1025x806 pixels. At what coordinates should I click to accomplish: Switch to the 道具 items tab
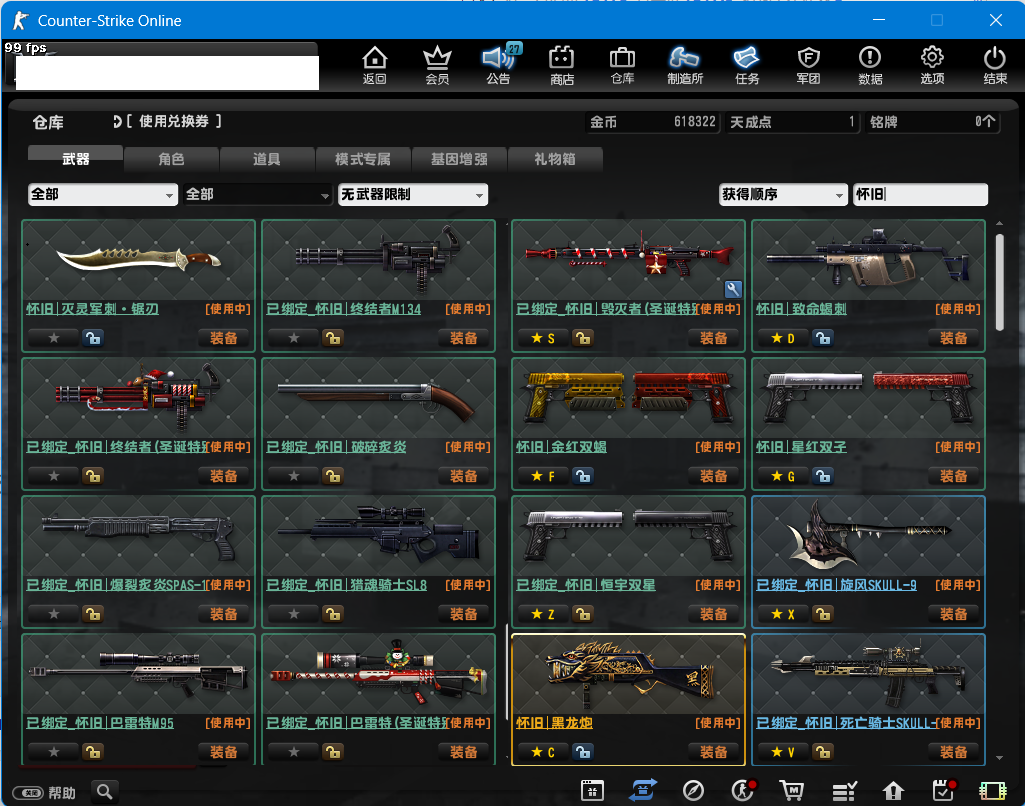point(267,159)
